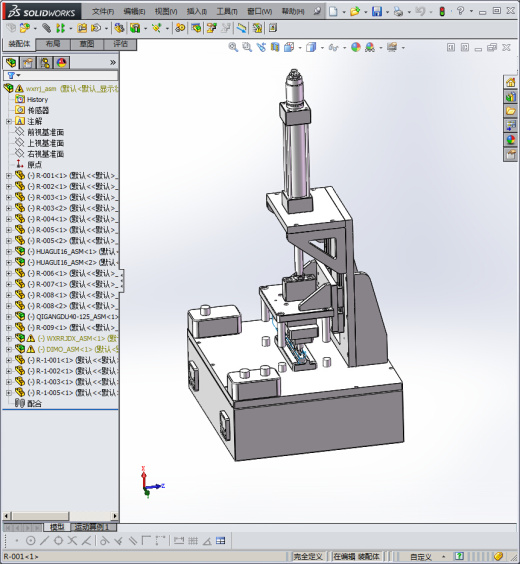Viewport: 520px width, 564px height.
Task: Select the 配合 mates folder
Action: coord(35,403)
